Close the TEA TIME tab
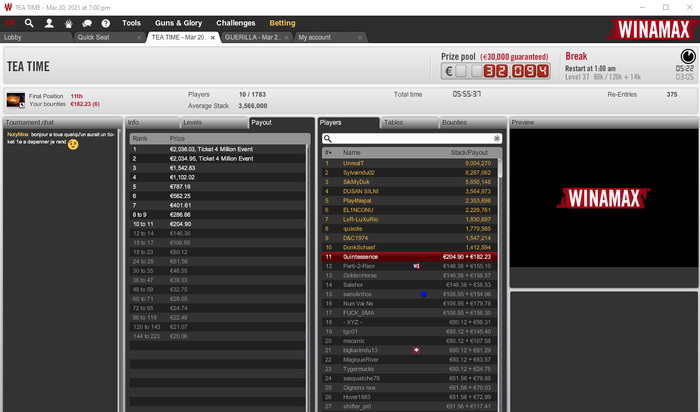Viewport: 700px width, 412px height. click(213, 38)
